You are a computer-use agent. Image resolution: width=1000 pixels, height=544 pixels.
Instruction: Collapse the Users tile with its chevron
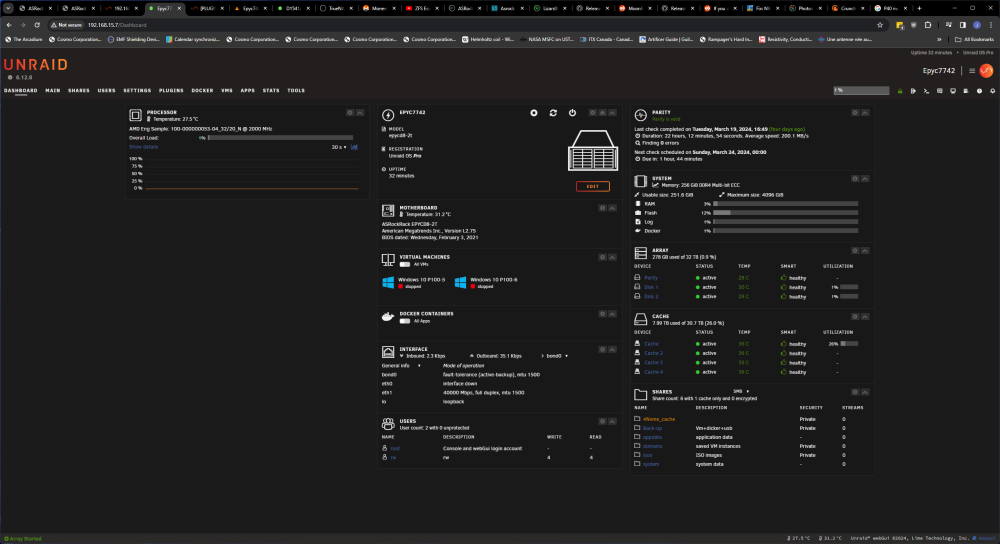[x=612, y=422]
